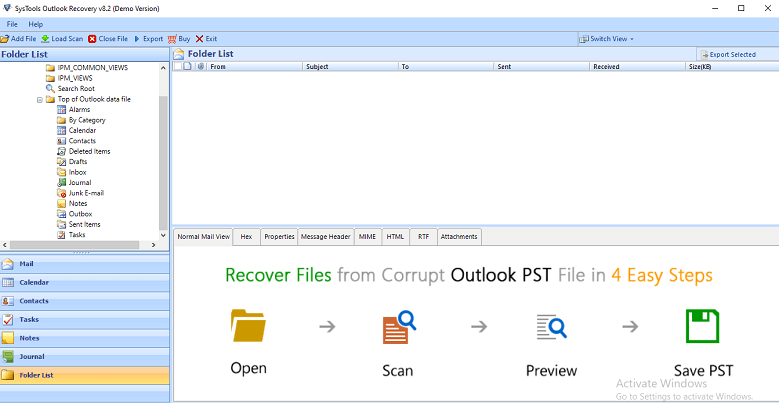Viewport: 779px width, 403px height.
Task: Click the horizontal scroll right arrow
Action: coord(154,245)
